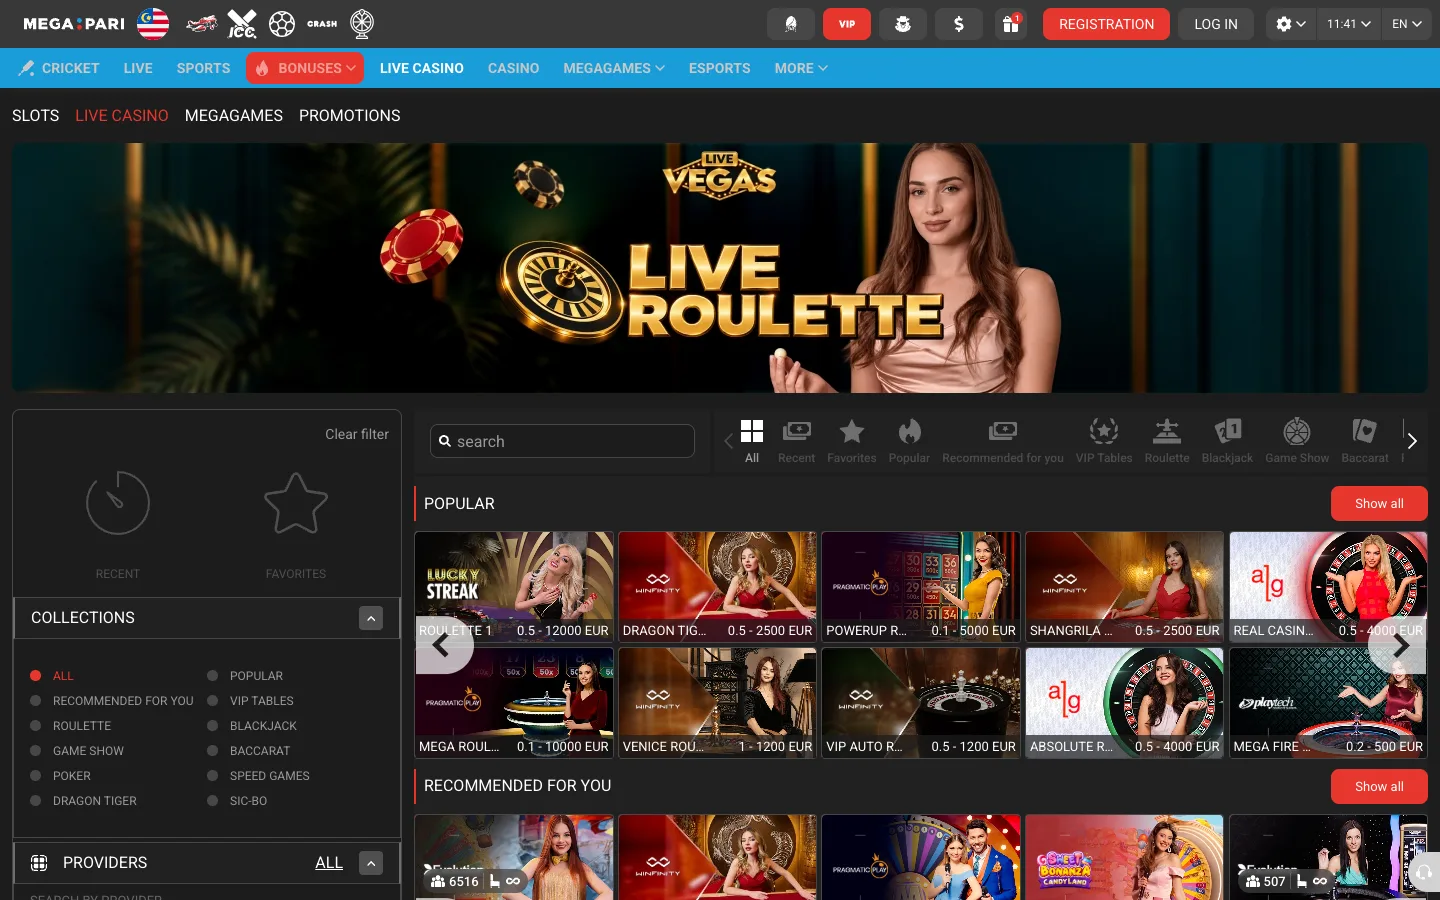Open the Malaysia flag region selector

[153, 23]
